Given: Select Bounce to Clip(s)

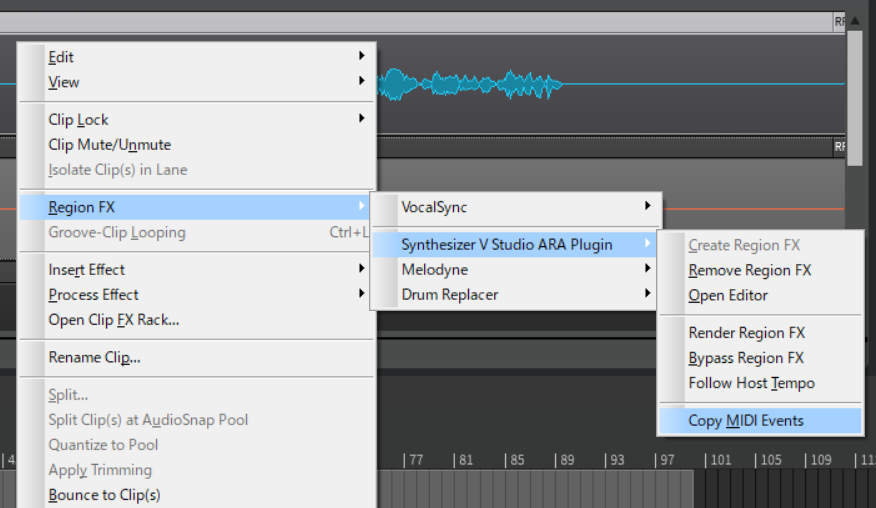Looking at the screenshot, I should (x=104, y=495).
